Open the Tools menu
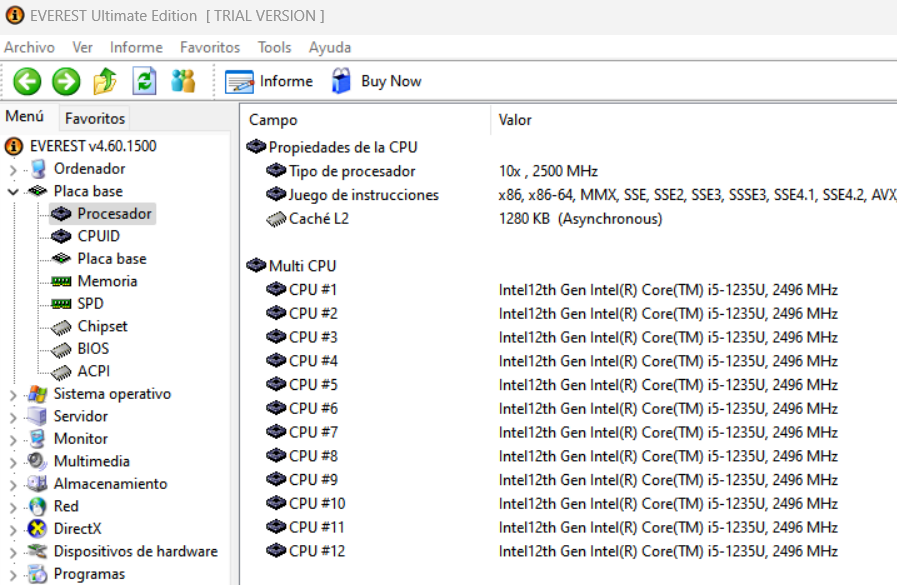Image resolution: width=897 pixels, height=585 pixels. [x=275, y=47]
